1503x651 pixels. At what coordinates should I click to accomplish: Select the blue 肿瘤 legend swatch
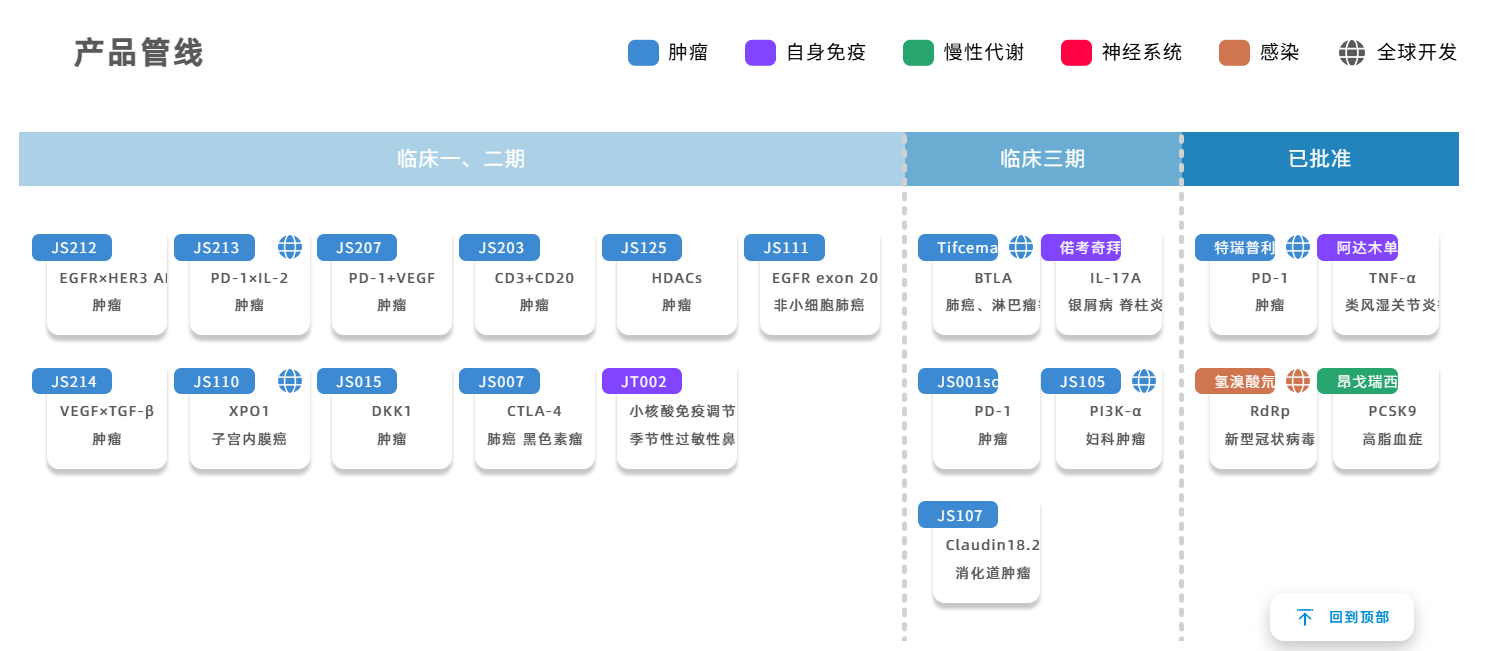(643, 53)
